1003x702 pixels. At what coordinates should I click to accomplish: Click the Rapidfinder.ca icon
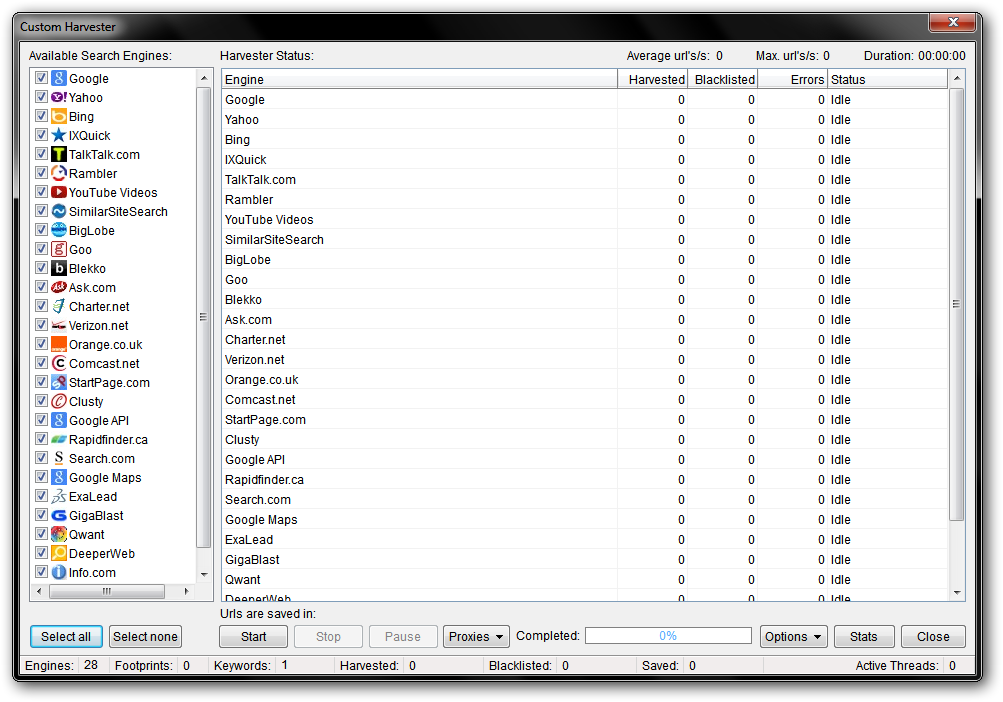pyautogui.click(x=59, y=440)
